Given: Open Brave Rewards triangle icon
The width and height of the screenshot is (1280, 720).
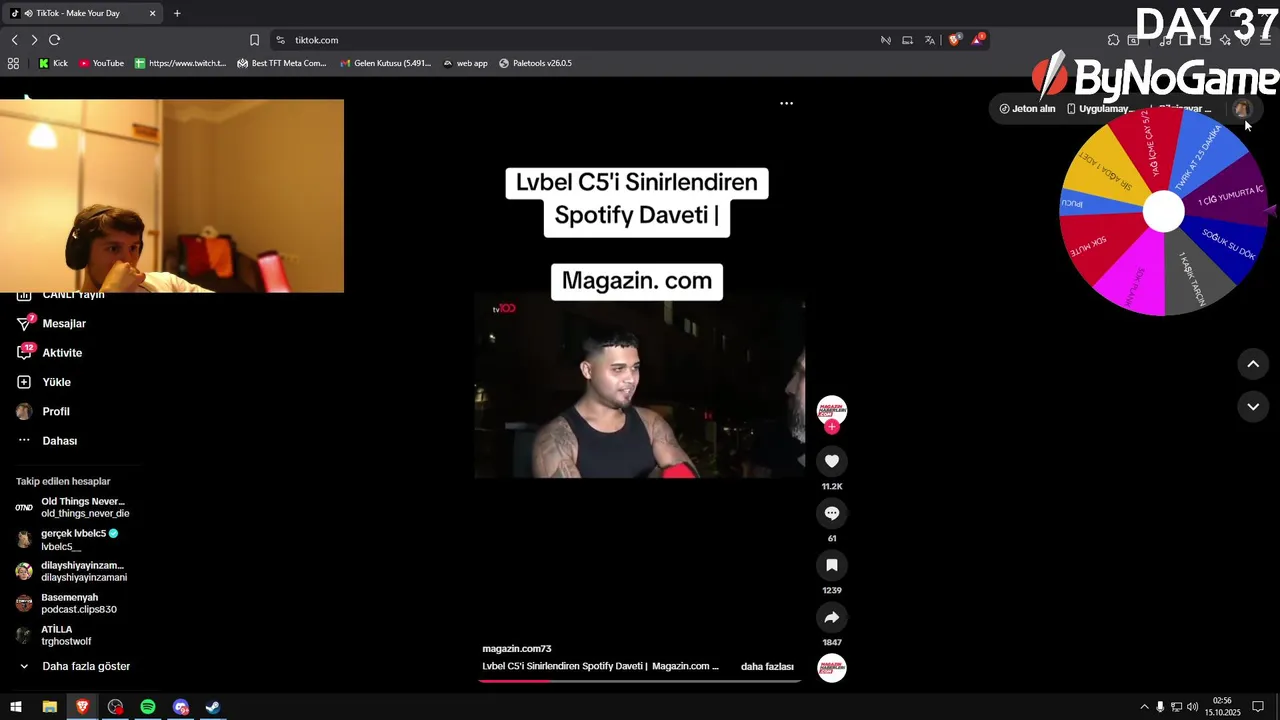Looking at the screenshot, I should [x=978, y=40].
